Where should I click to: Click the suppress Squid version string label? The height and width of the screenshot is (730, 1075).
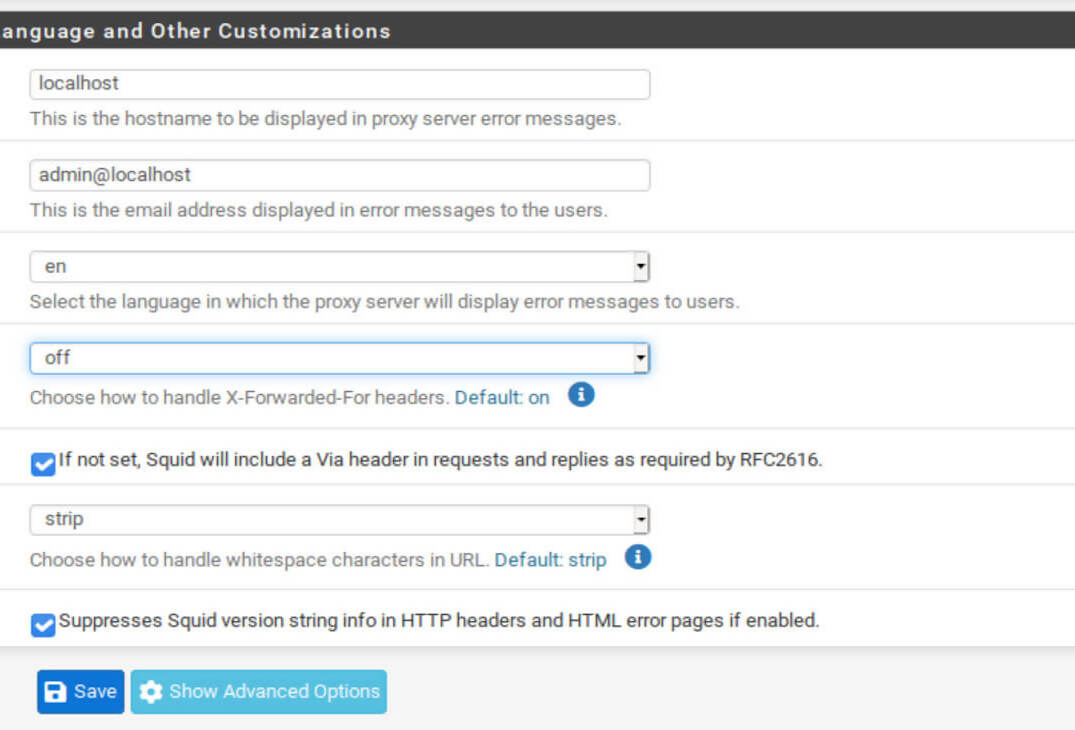coord(438,621)
